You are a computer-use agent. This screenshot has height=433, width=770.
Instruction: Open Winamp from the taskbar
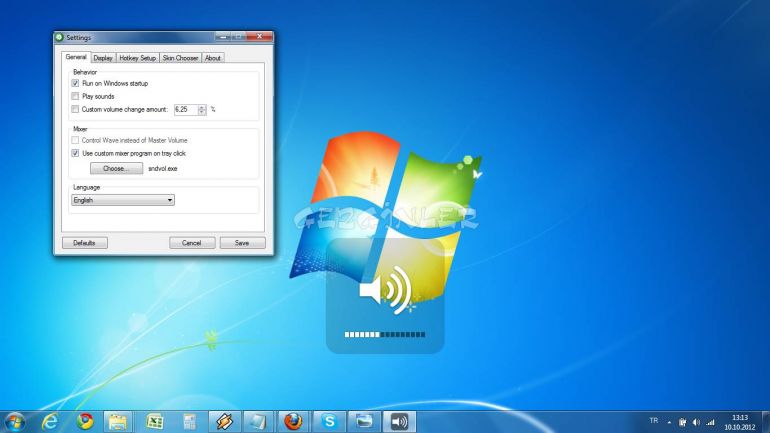[224, 422]
